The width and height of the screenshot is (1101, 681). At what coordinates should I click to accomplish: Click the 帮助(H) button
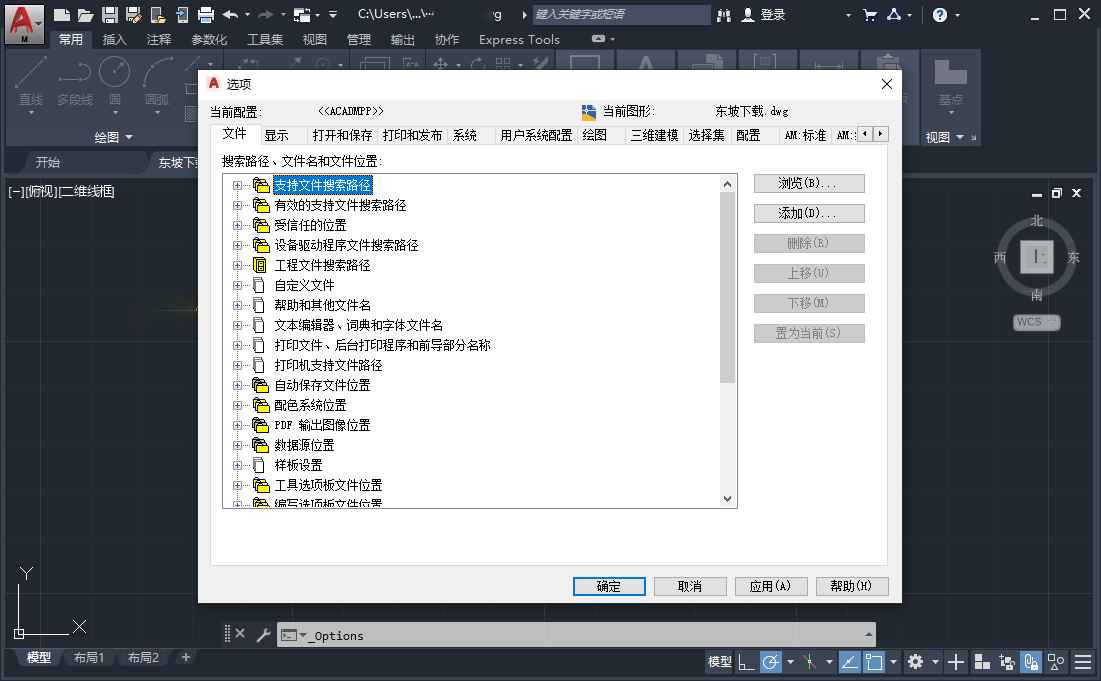[x=852, y=586]
